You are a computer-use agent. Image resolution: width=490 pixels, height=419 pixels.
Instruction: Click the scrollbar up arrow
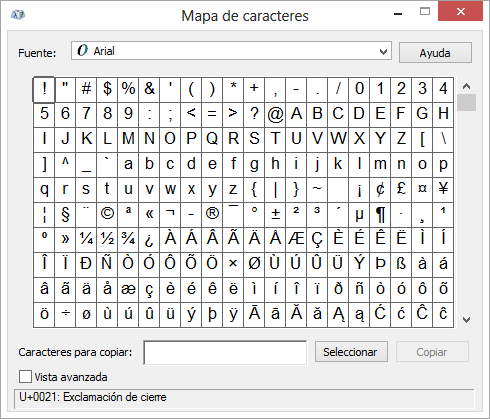pos(466,86)
